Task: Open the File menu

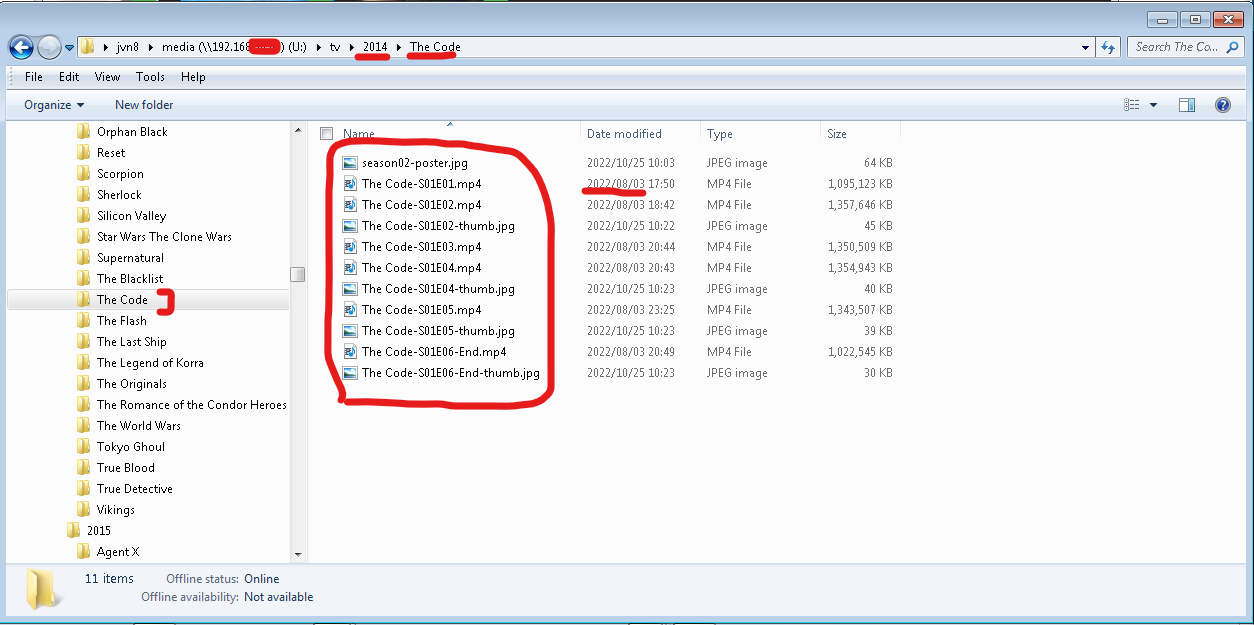Action: tap(34, 77)
